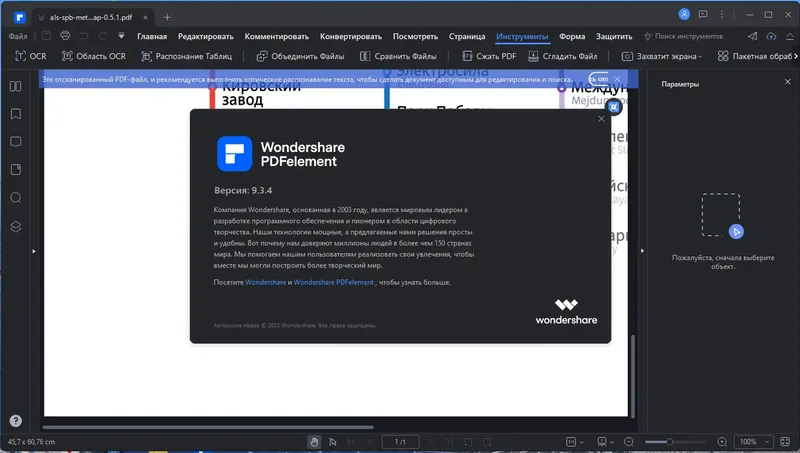Open the actual size 1:1 view dropdown
Screen dimensions: 800x453
click(x=574, y=442)
